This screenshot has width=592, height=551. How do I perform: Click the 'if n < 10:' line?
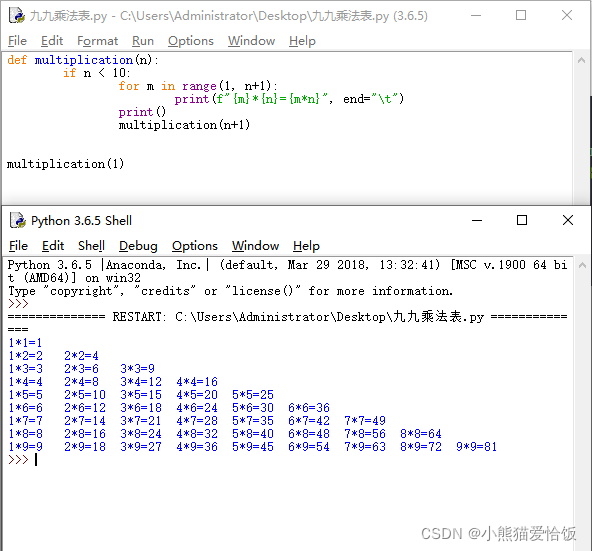point(96,73)
